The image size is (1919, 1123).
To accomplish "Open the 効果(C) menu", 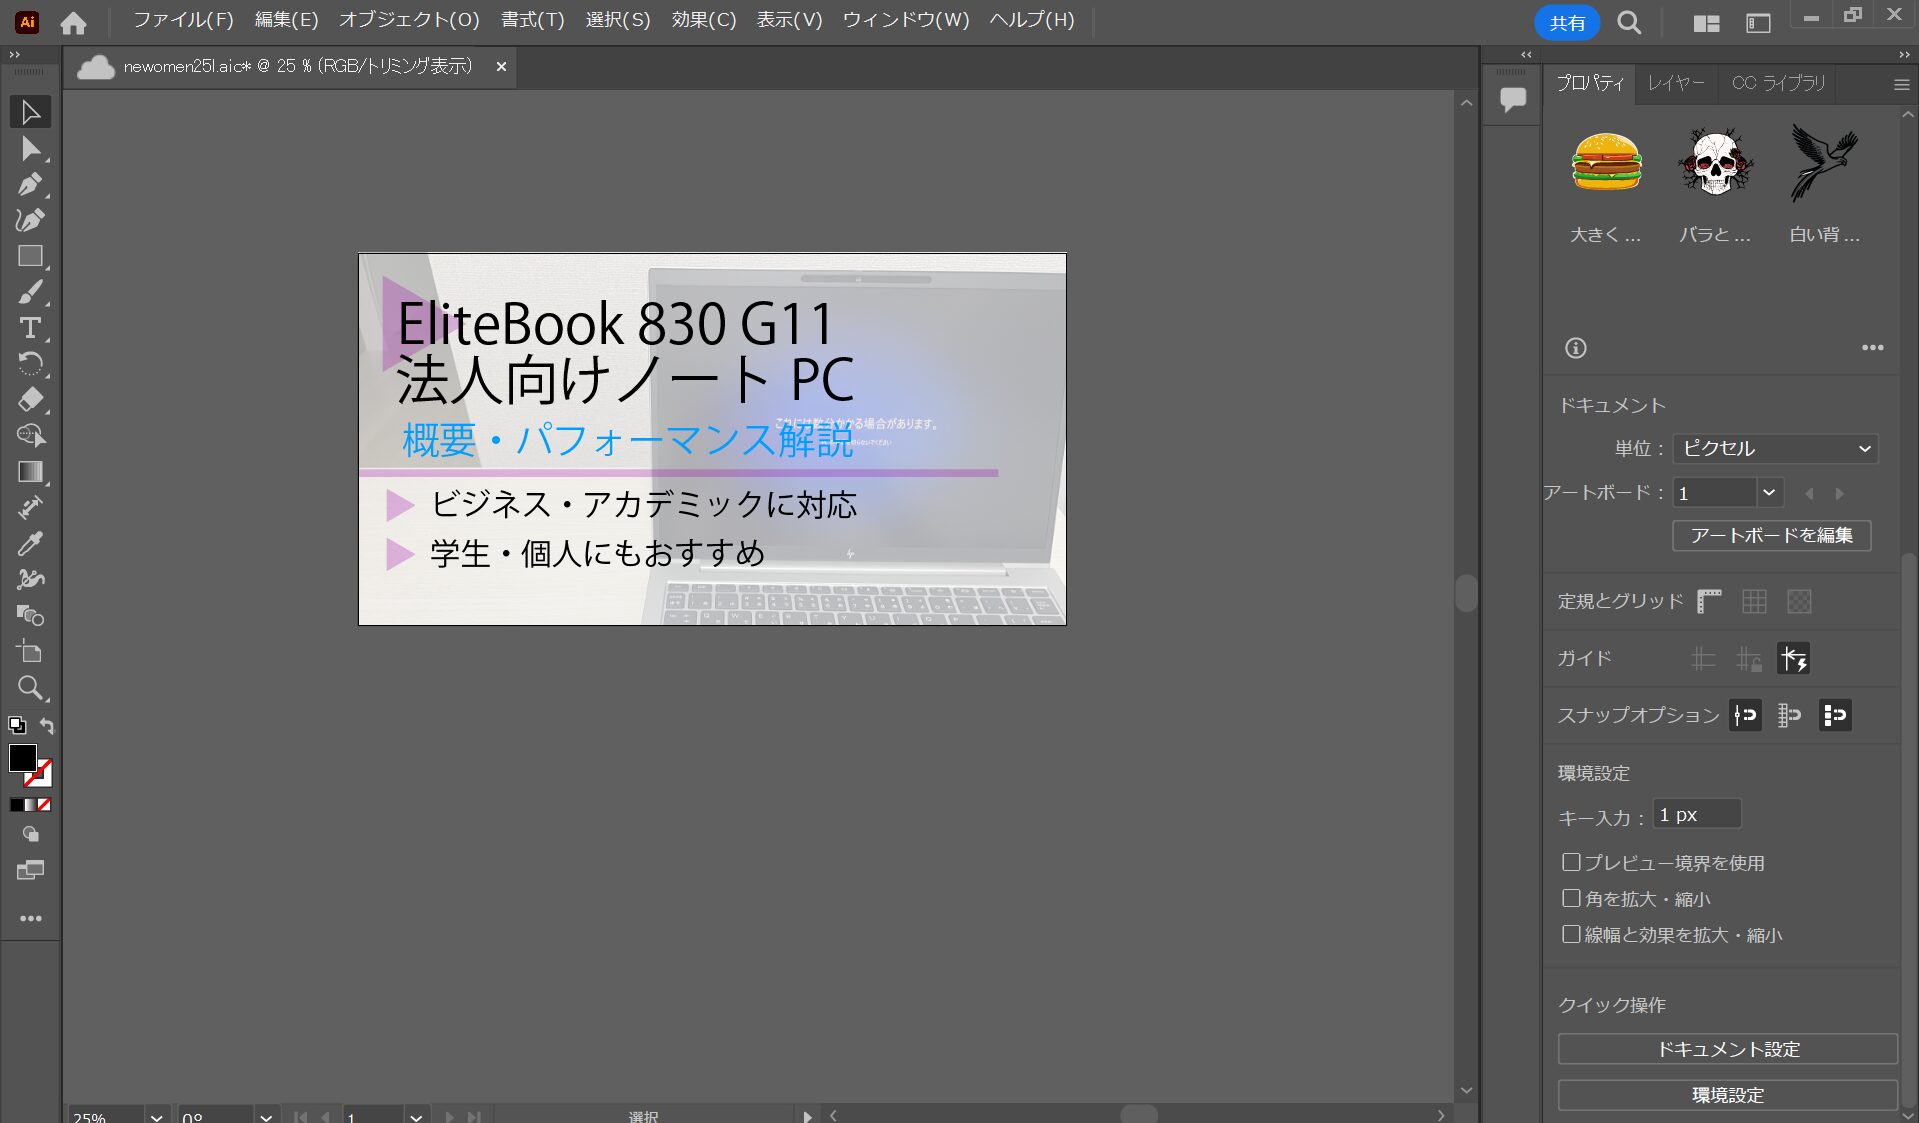I will pos(704,20).
